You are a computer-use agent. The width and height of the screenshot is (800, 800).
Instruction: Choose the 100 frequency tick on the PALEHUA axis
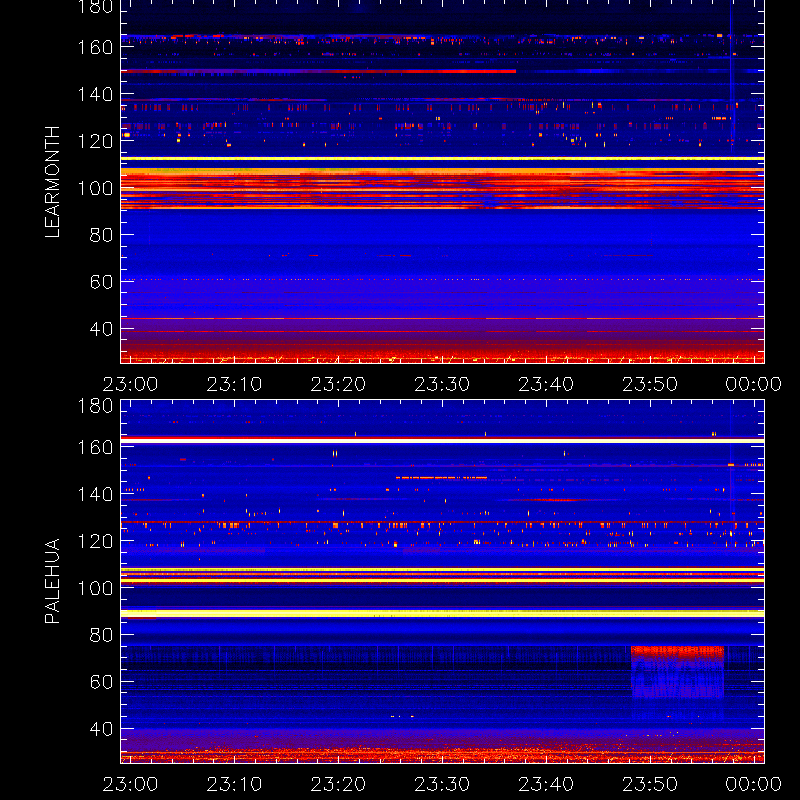click(x=95, y=588)
